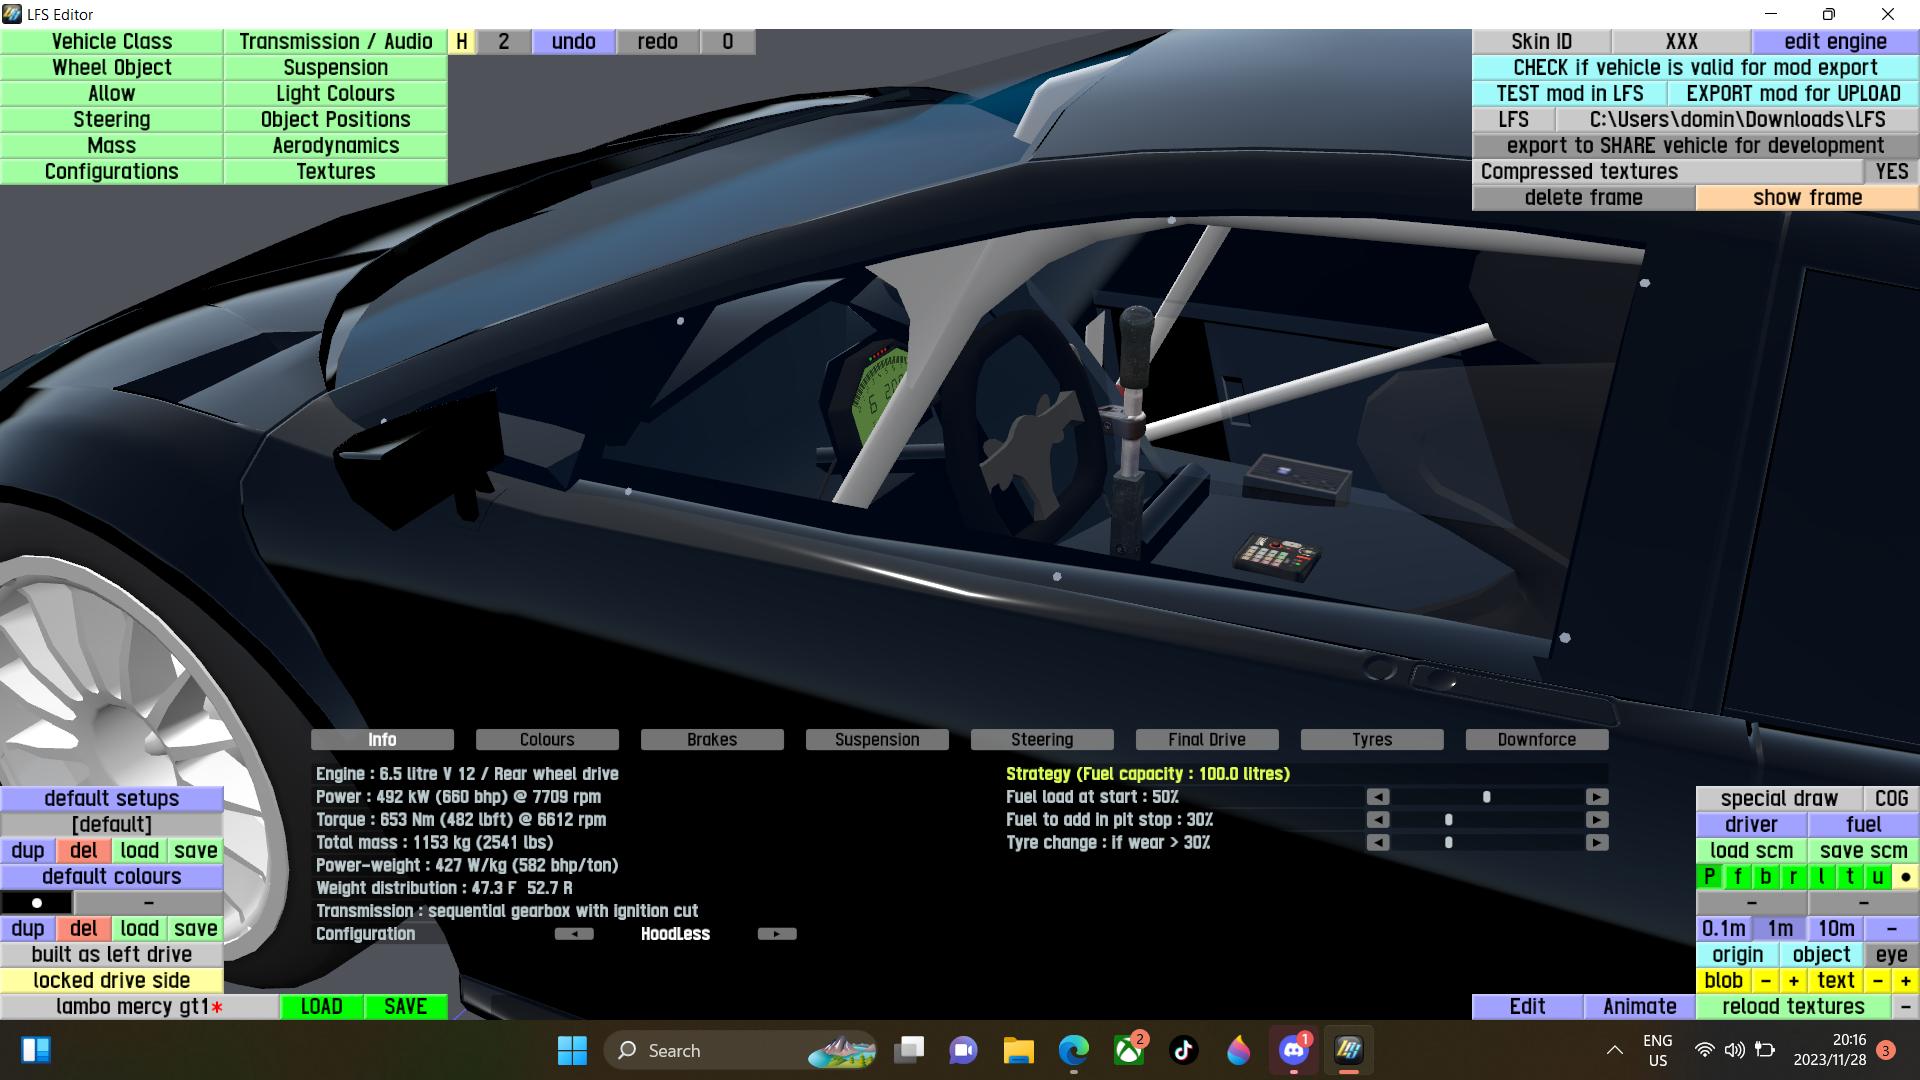Viewport: 1920px width, 1080px height.
Task: Select the yellow dot view button
Action: coord(1905,877)
